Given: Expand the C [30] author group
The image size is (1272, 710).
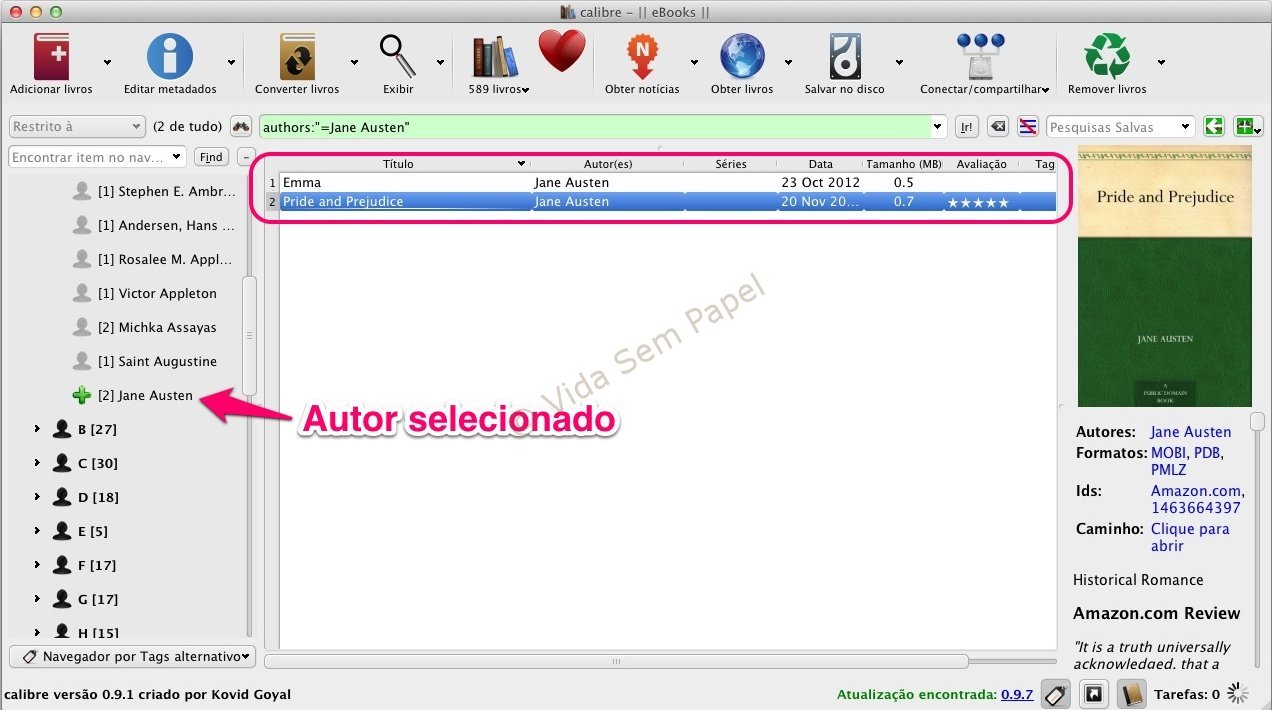Looking at the screenshot, I should pos(37,463).
